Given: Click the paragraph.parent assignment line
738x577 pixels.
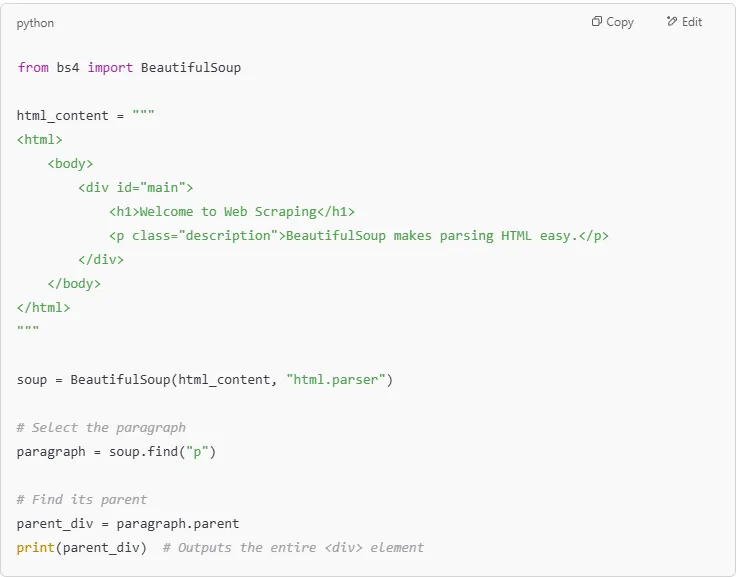Looking at the screenshot, I should 128,524.
